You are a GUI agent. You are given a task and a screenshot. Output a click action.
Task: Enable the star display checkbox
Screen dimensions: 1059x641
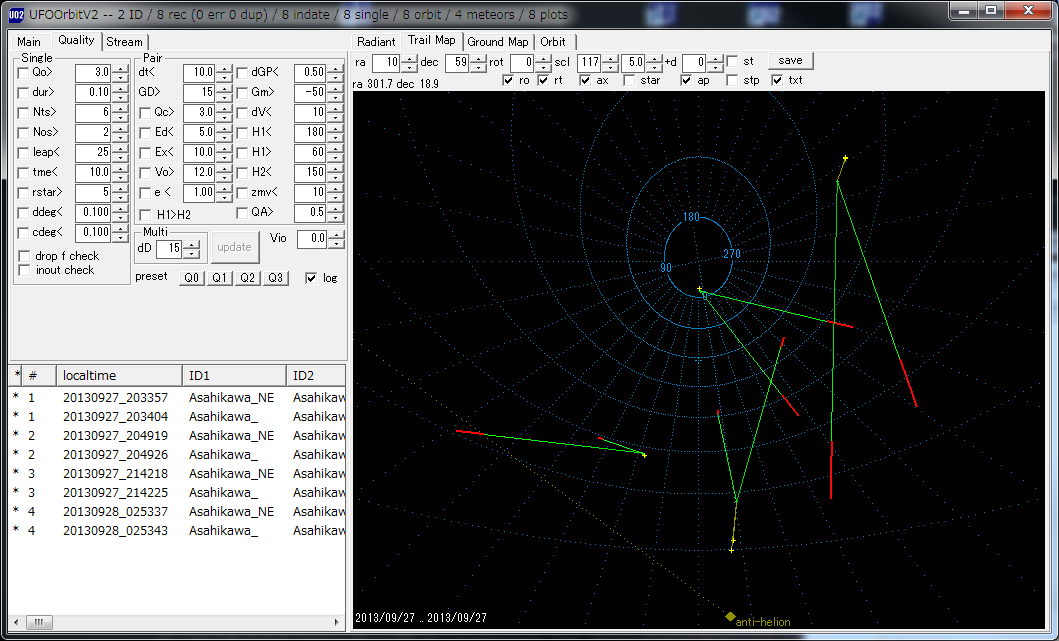tap(629, 80)
